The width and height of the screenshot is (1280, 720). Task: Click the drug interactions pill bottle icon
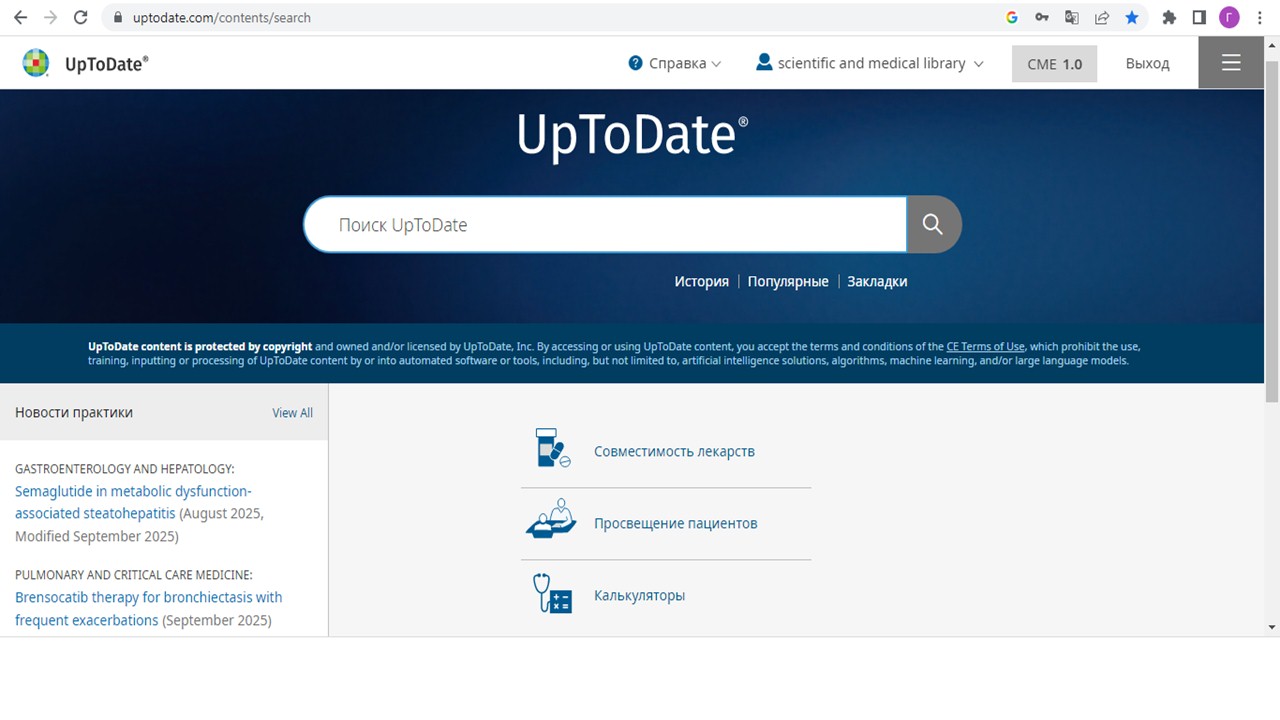[552, 448]
